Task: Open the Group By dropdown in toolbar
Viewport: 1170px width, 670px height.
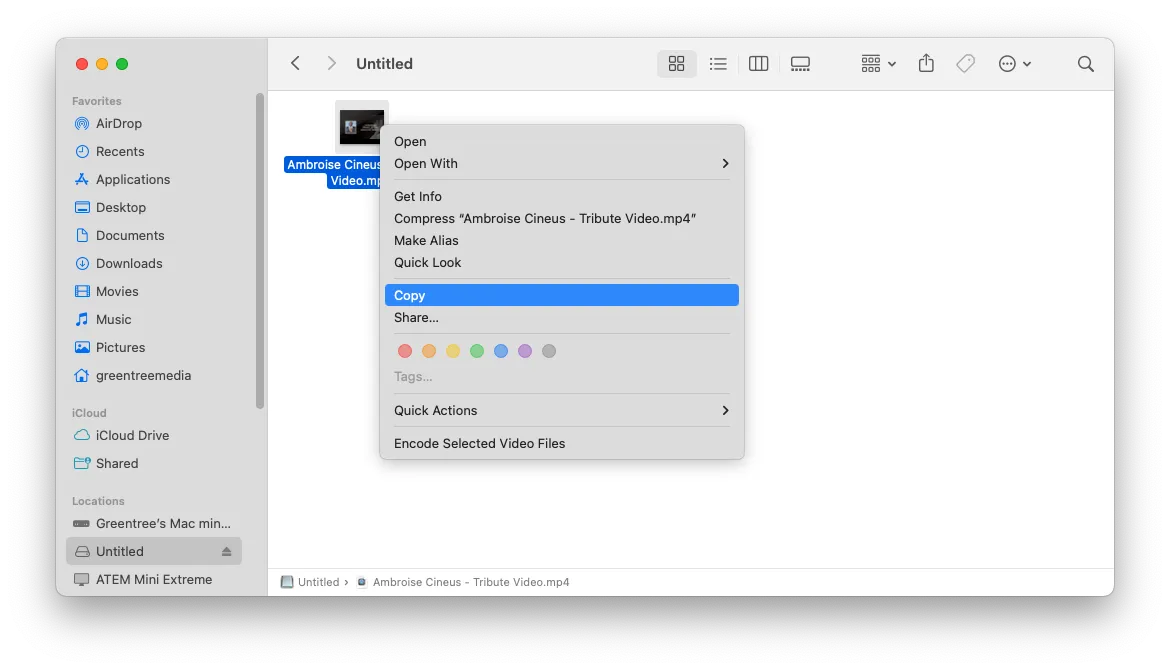Action: point(878,63)
